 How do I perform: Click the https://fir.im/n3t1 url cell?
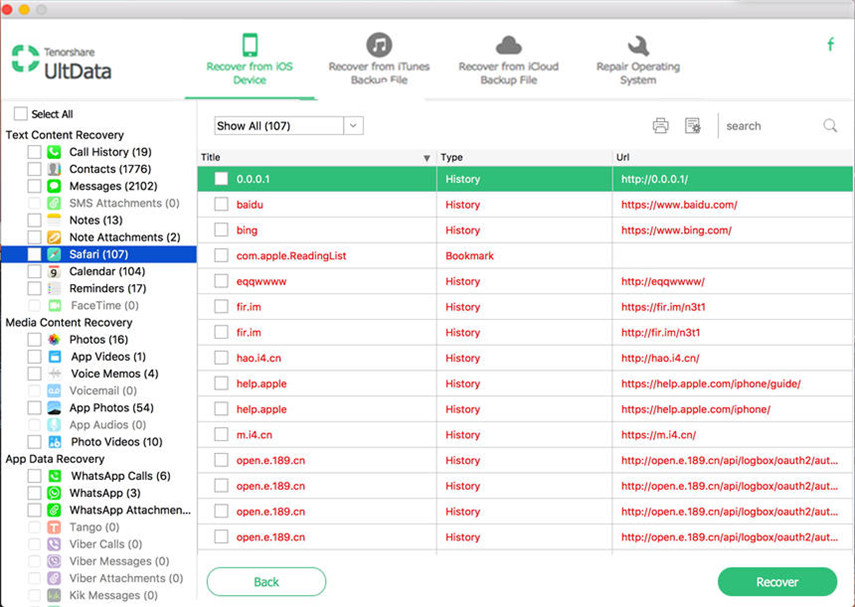[663, 306]
